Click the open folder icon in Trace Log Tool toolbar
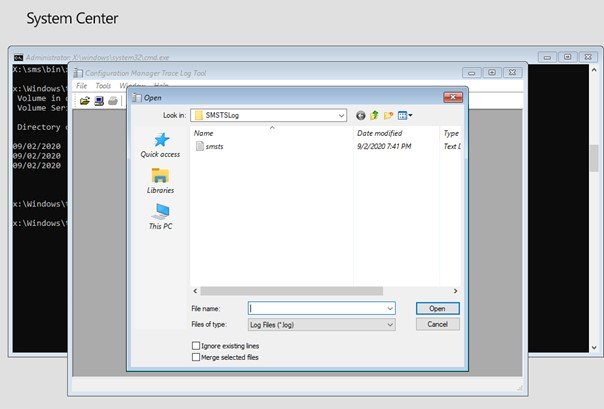 coord(84,101)
